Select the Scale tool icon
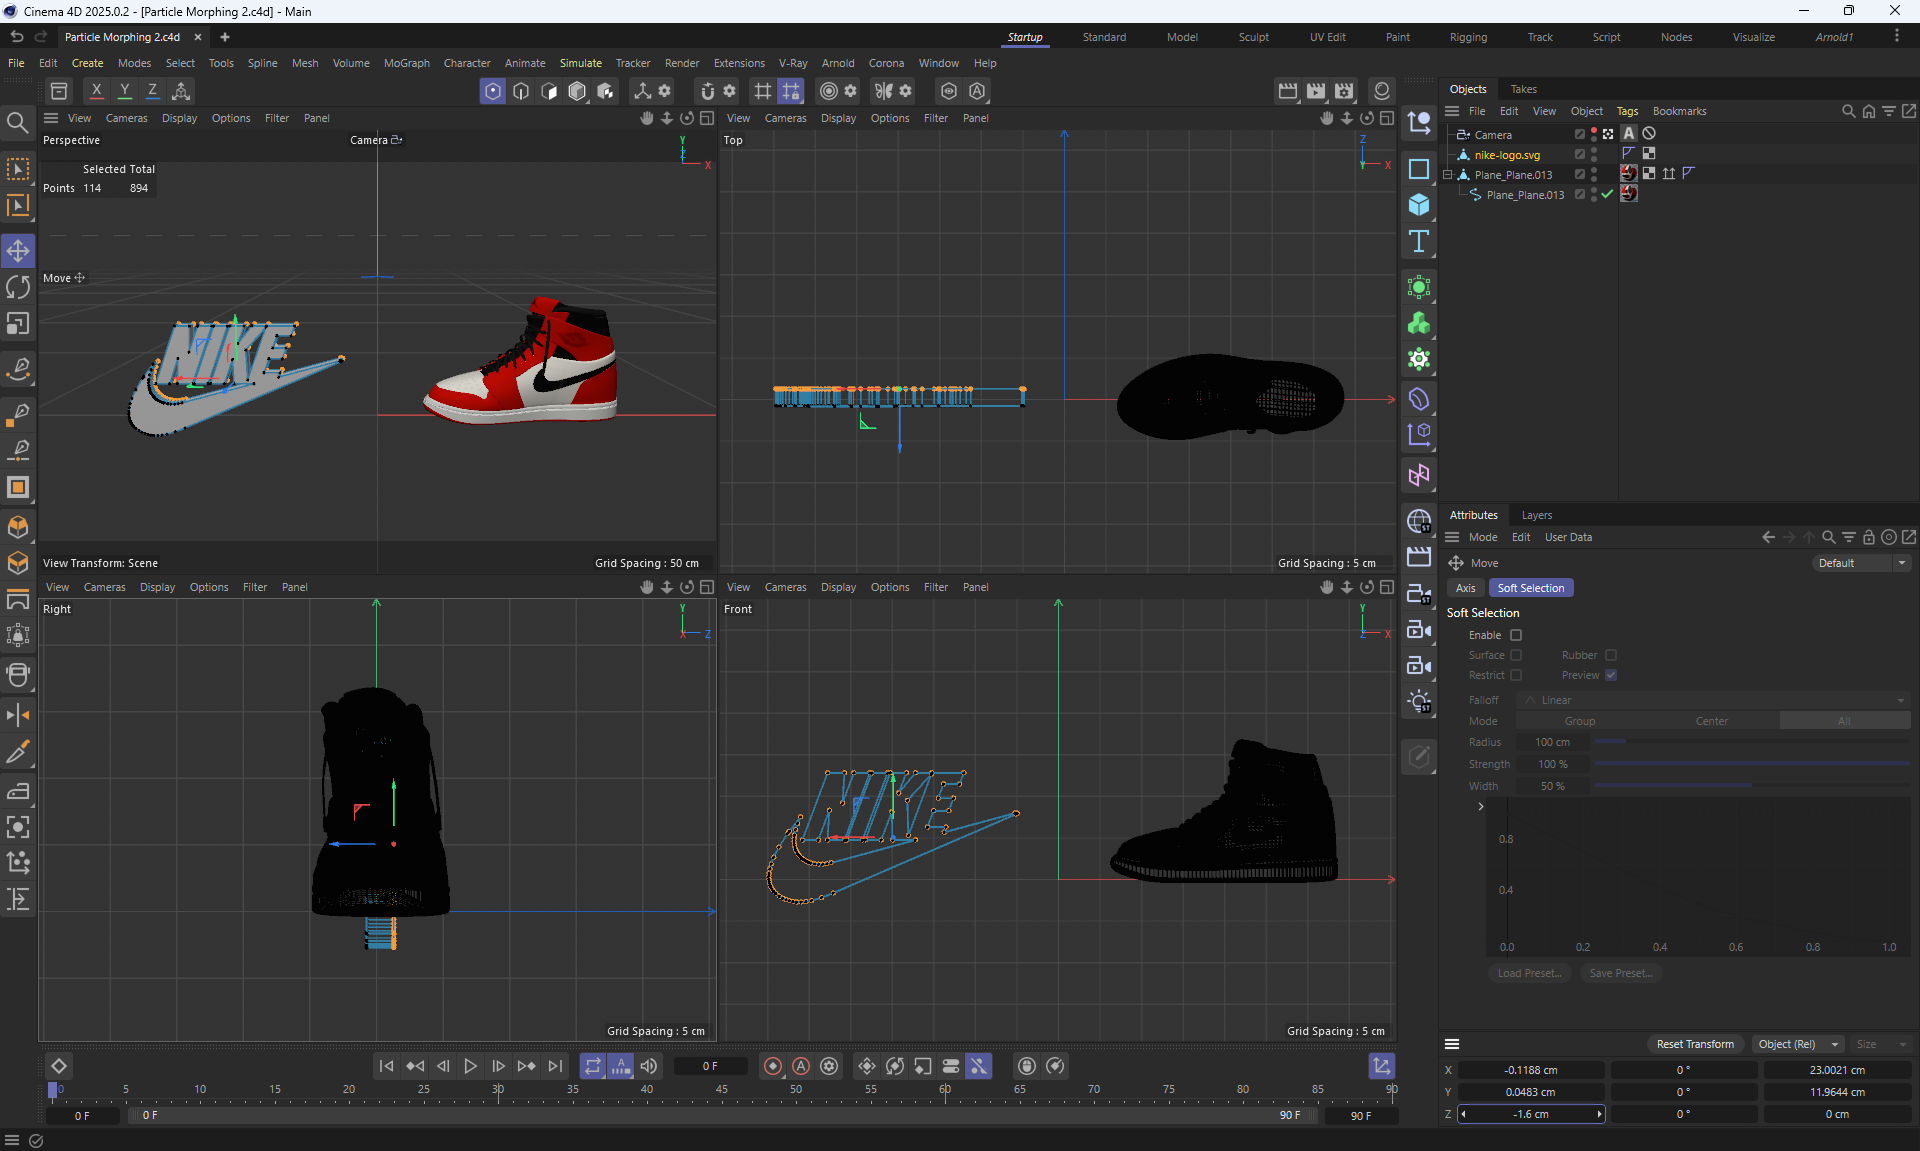 18,324
